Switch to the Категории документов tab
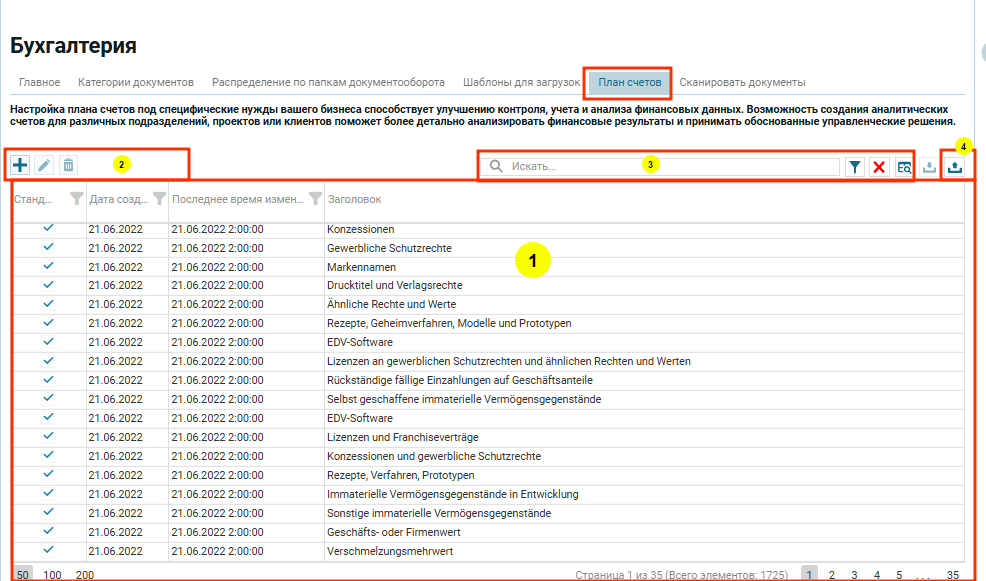The width and height of the screenshot is (986, 581). click(135, 82)
